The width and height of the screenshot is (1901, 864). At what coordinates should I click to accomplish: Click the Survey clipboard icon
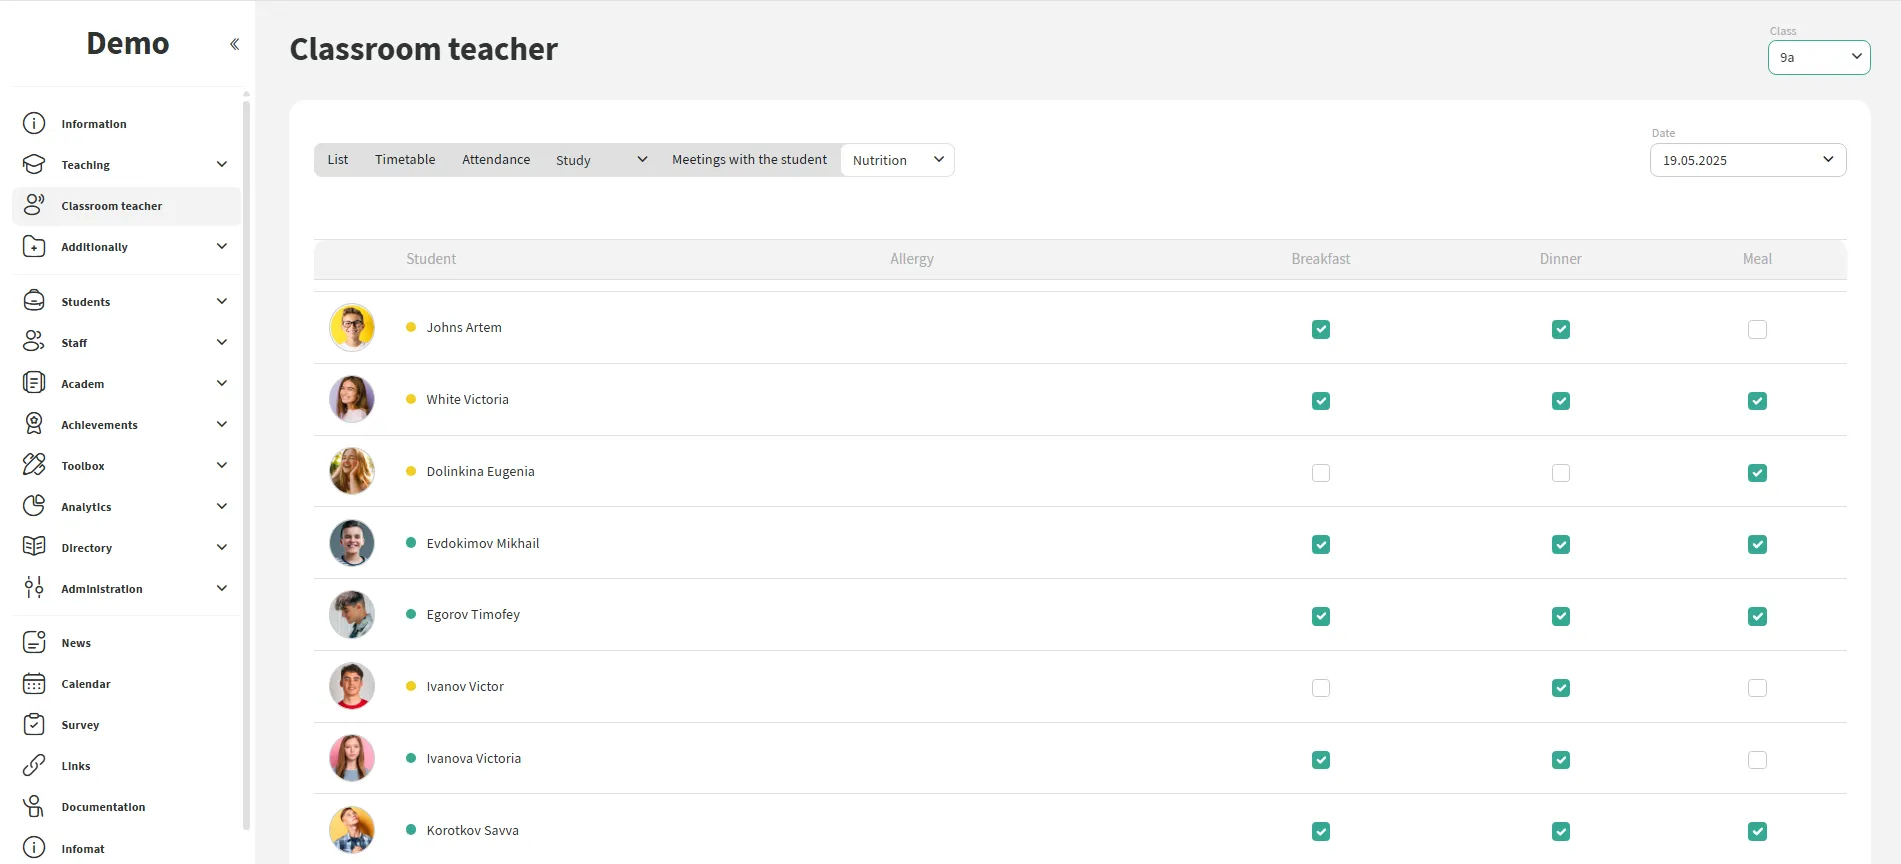(x=34, y=725)
